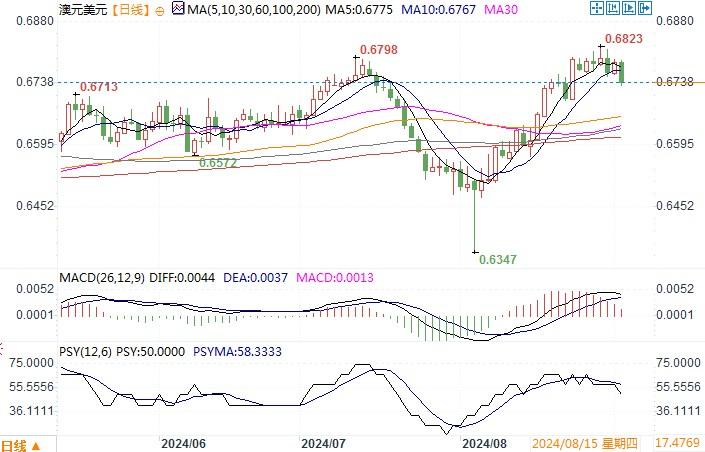Click the MA10:0.6767 value

click(x=438, y=9)
